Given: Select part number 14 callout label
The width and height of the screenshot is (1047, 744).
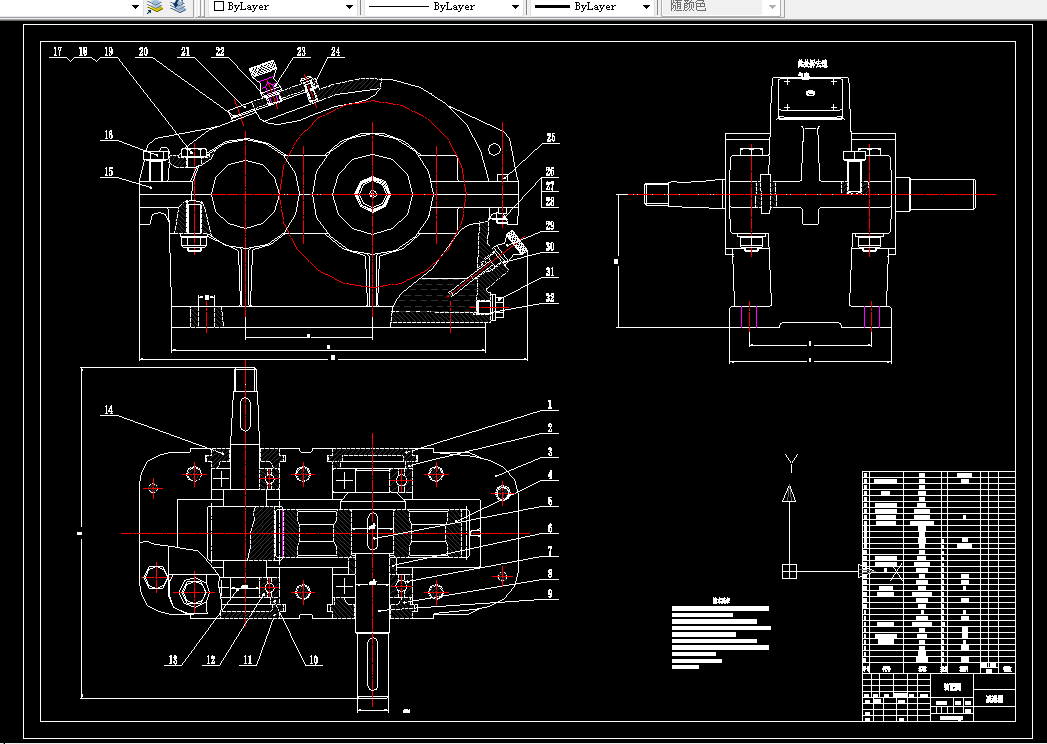Looking at the screenshot, I should 108,410.
